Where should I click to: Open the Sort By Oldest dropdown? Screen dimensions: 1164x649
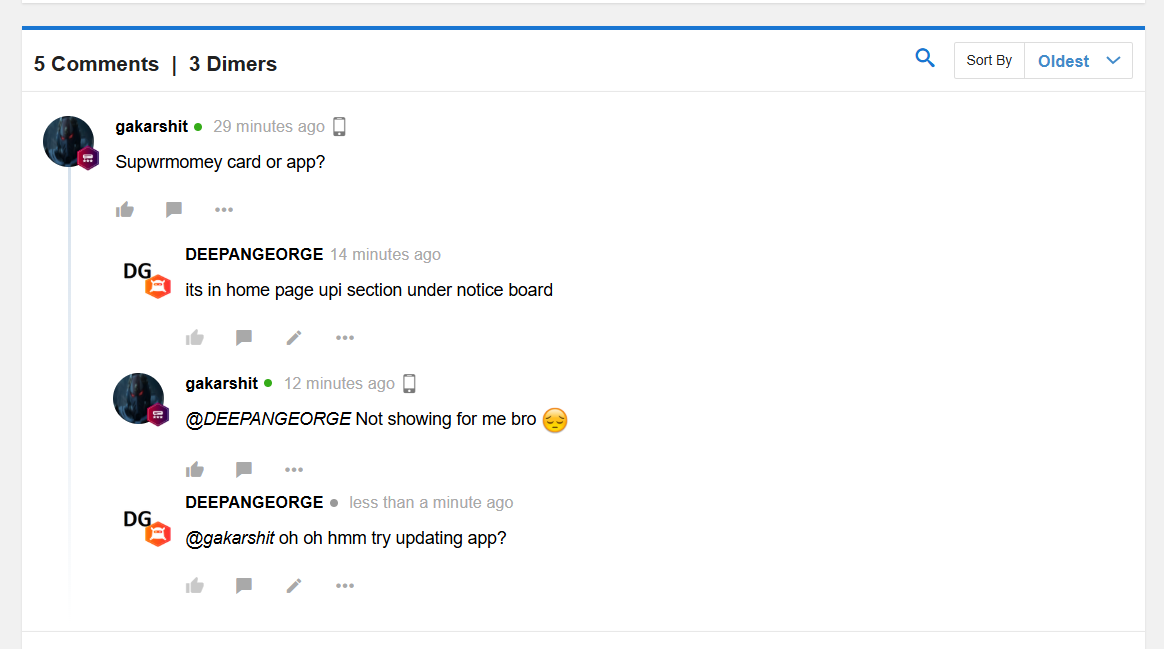[1078, 61]
